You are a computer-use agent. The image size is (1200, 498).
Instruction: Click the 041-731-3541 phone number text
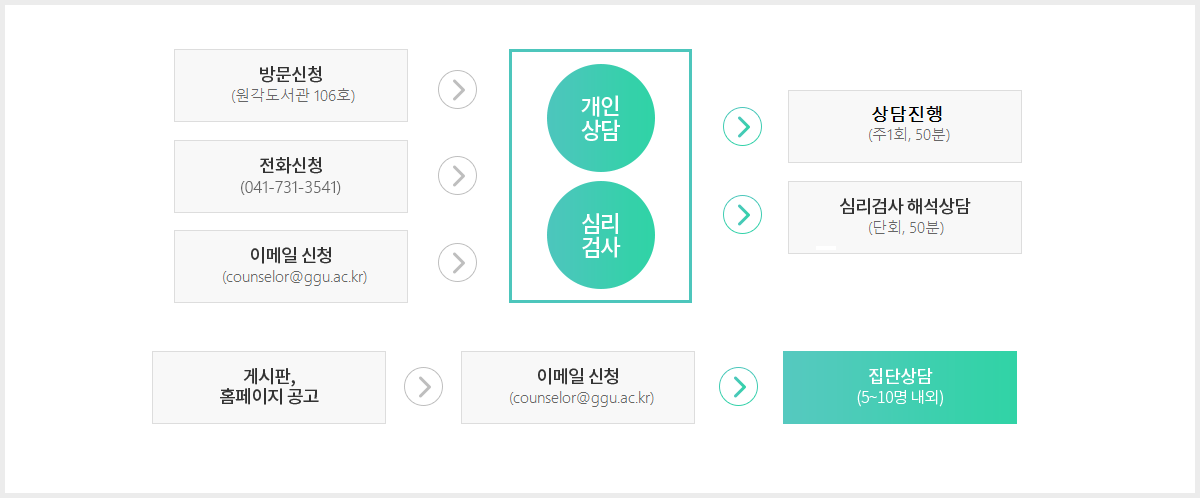coord(291,187)
